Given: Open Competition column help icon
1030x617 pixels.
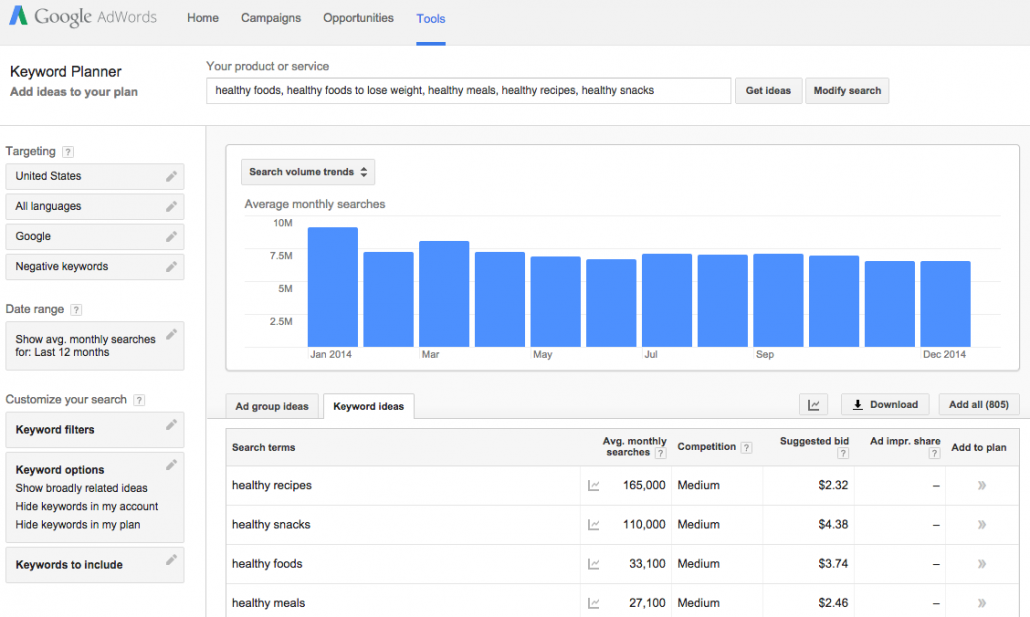Looking at the screenshot, I should click(x=746, y=447).
